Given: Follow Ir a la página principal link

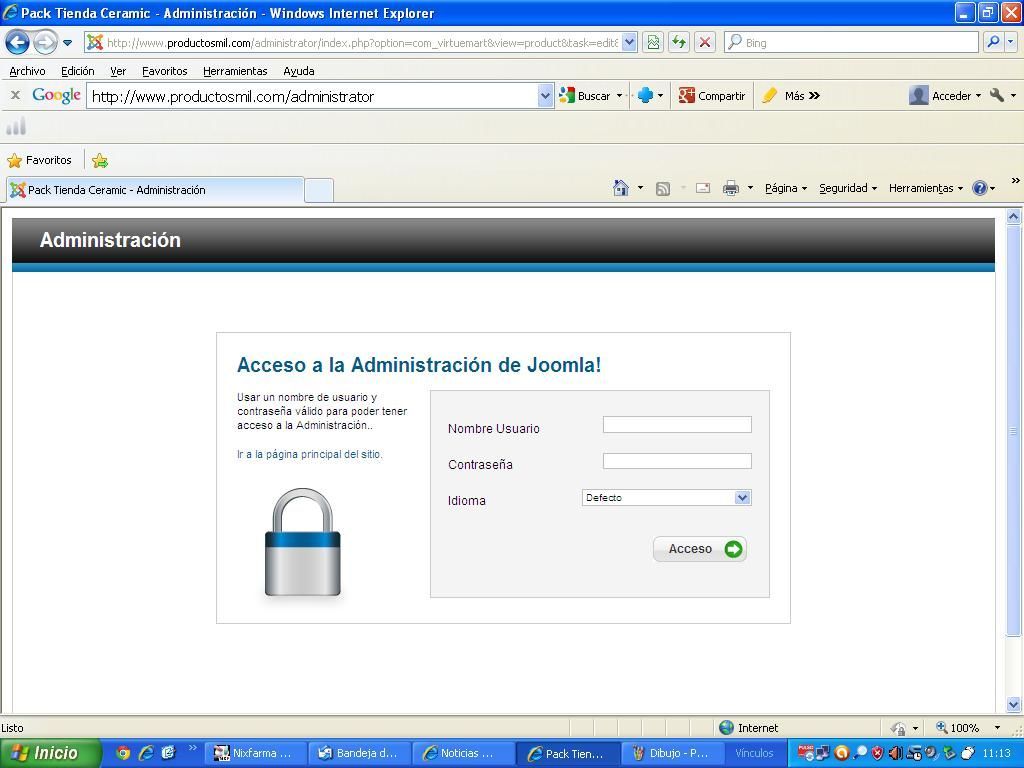Looking at the screenshot, I should tap(310, 454).
